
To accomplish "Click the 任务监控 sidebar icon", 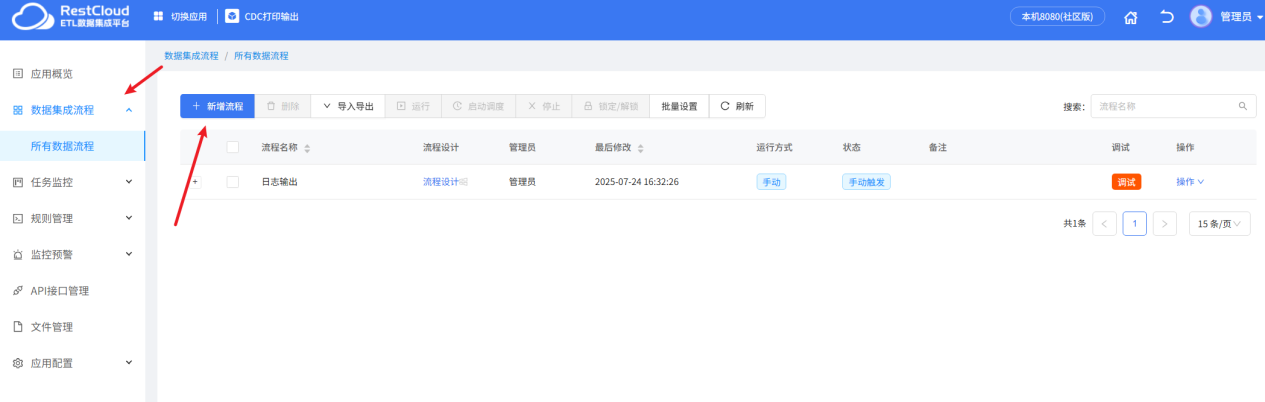I will tap(17, 183).
